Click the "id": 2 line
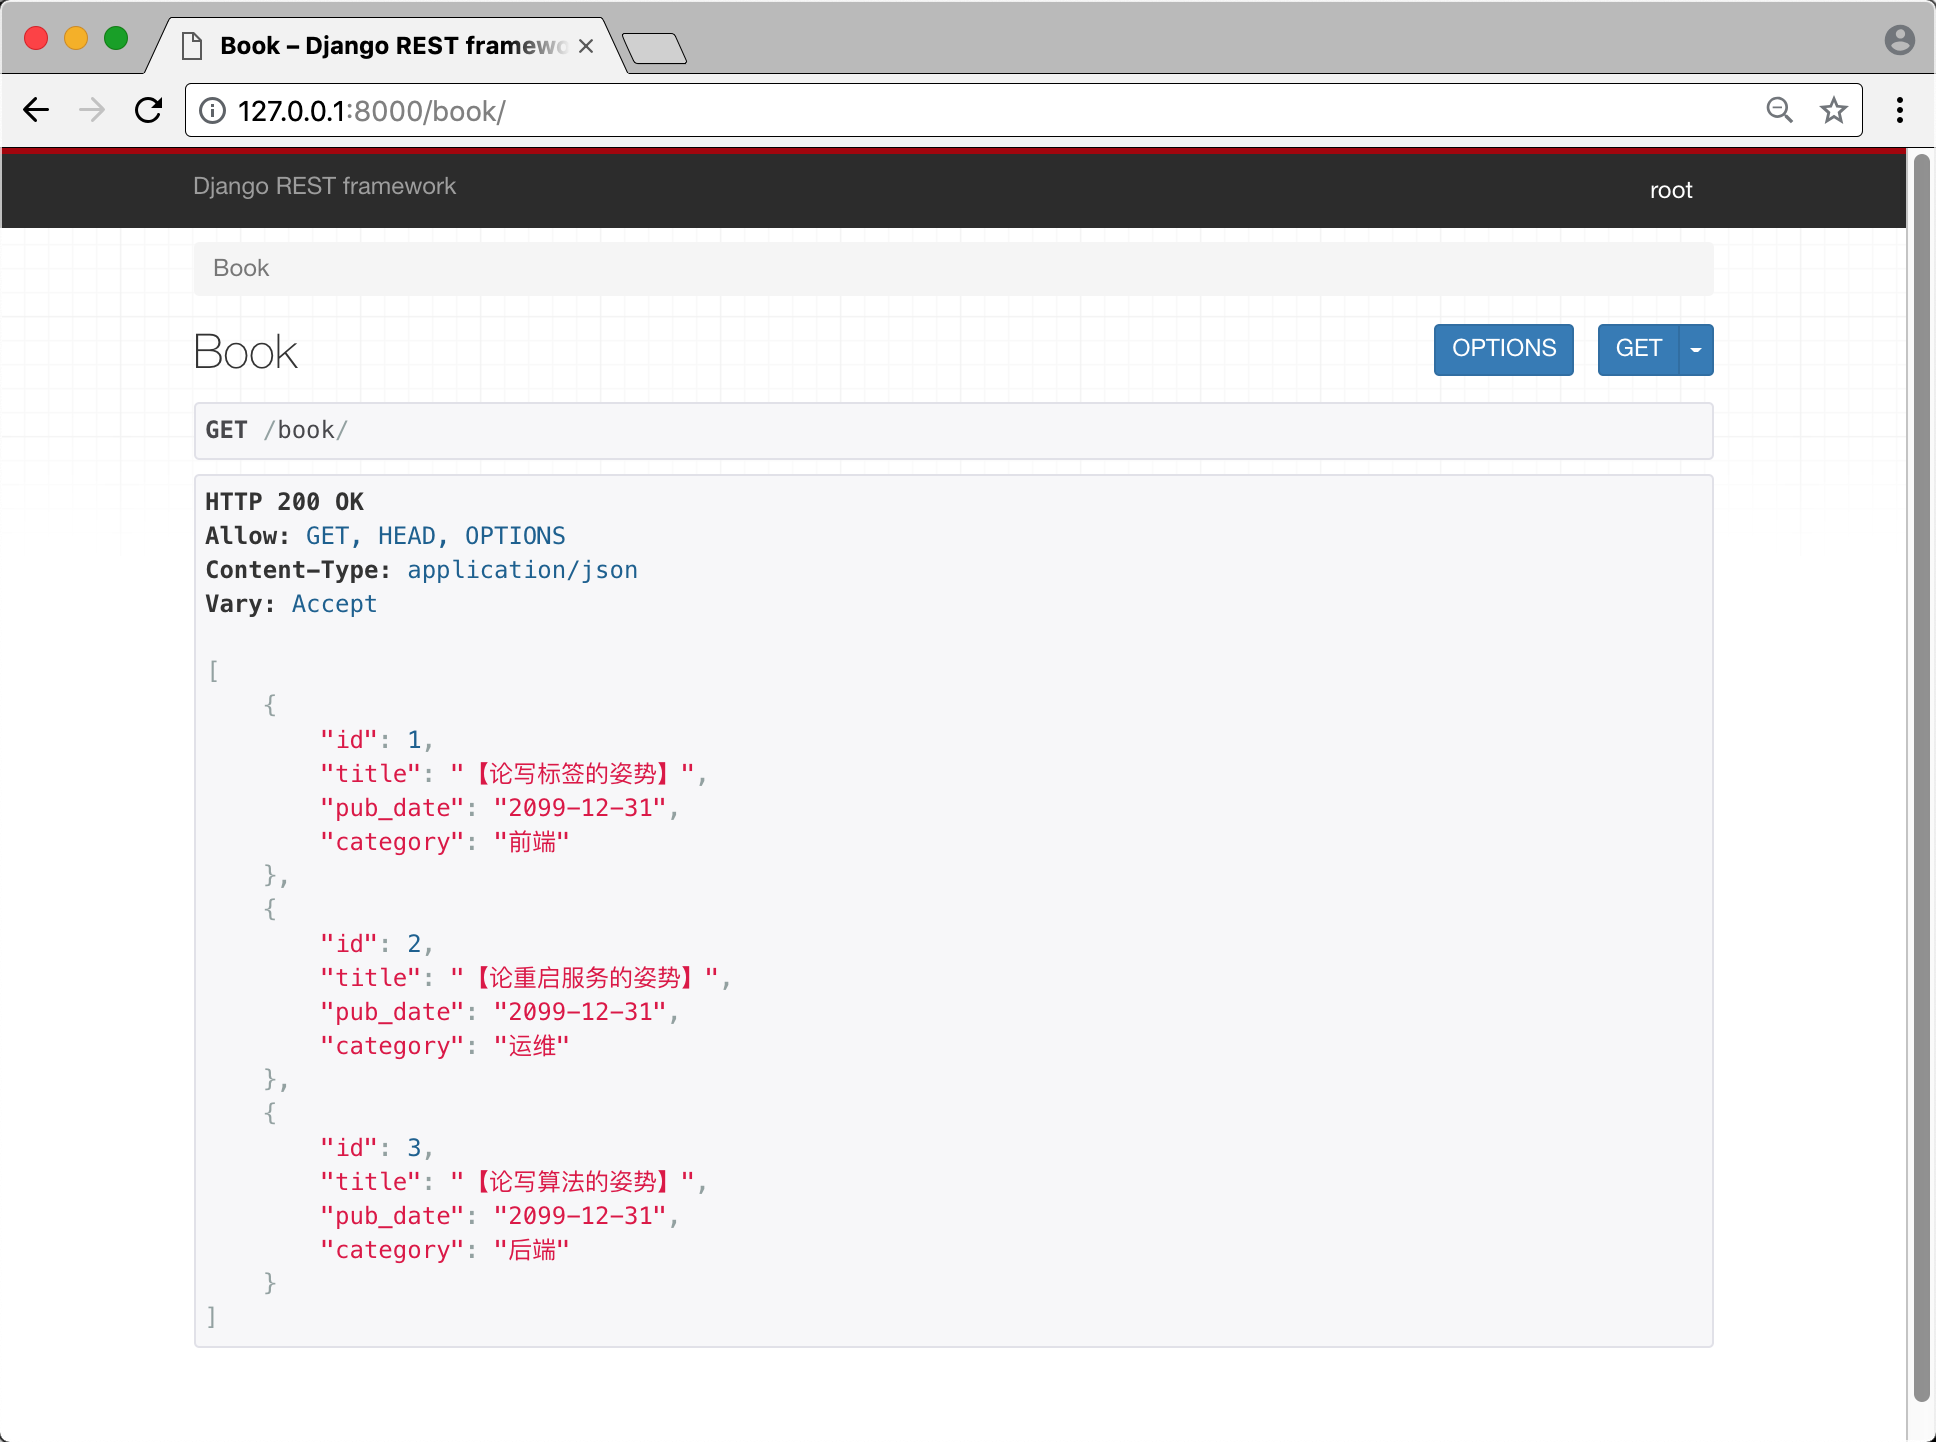The width and height of the screenshot is (1936, 1442). coord(376,944)
